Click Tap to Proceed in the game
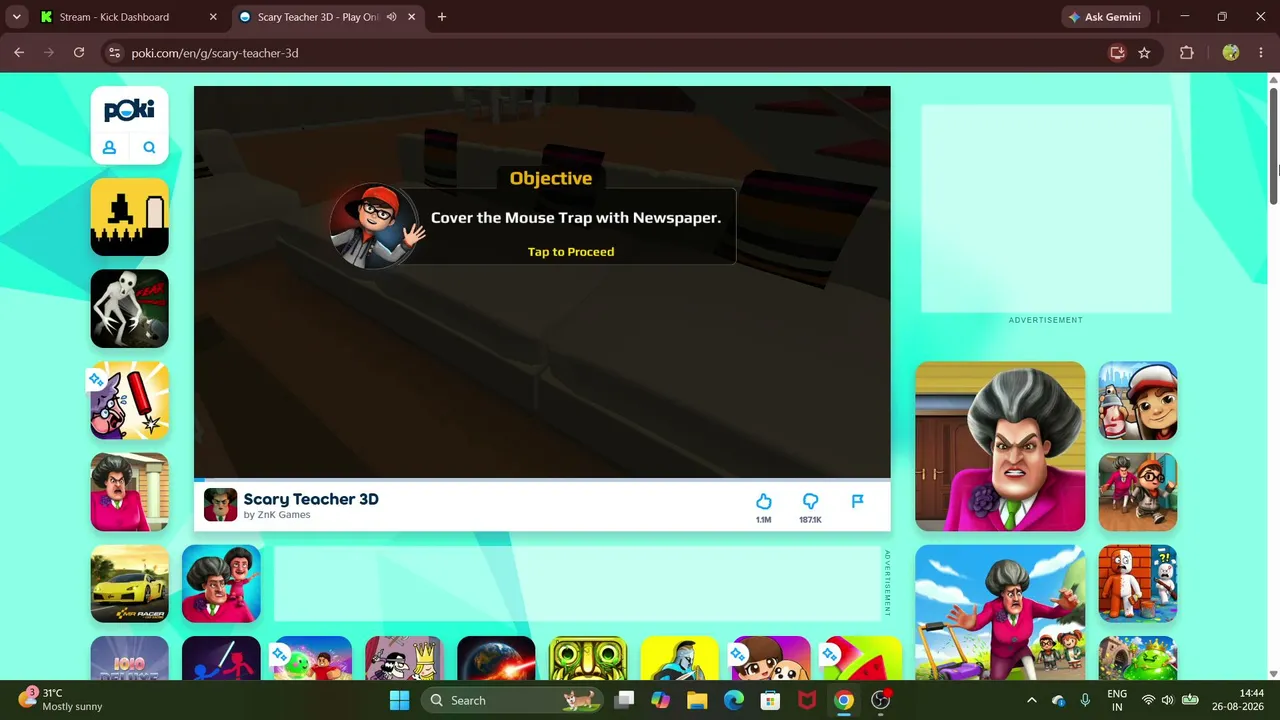The height and width of the screenshot is (720, 1280). [x=571, y=252]
